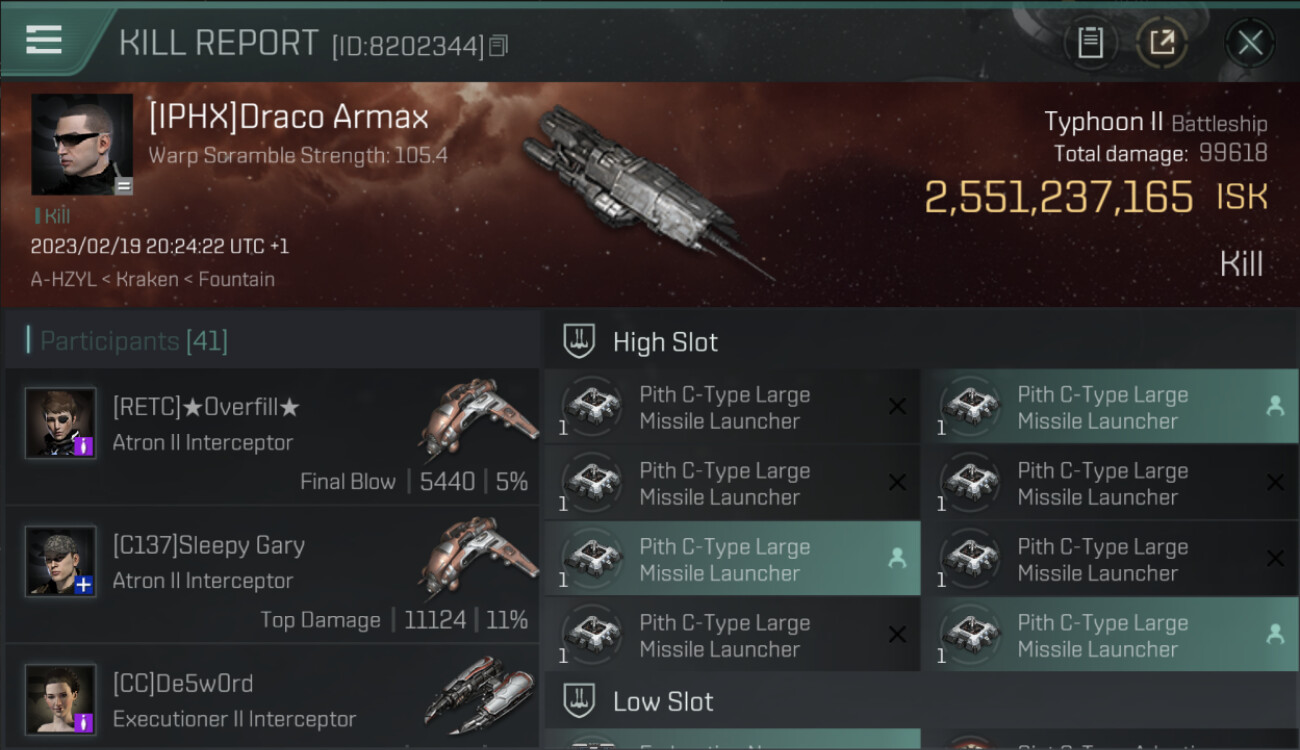Open Sleepy Gary's character portrait
This screenshot has width=1300, height=750.
click(x=61, y=562)
